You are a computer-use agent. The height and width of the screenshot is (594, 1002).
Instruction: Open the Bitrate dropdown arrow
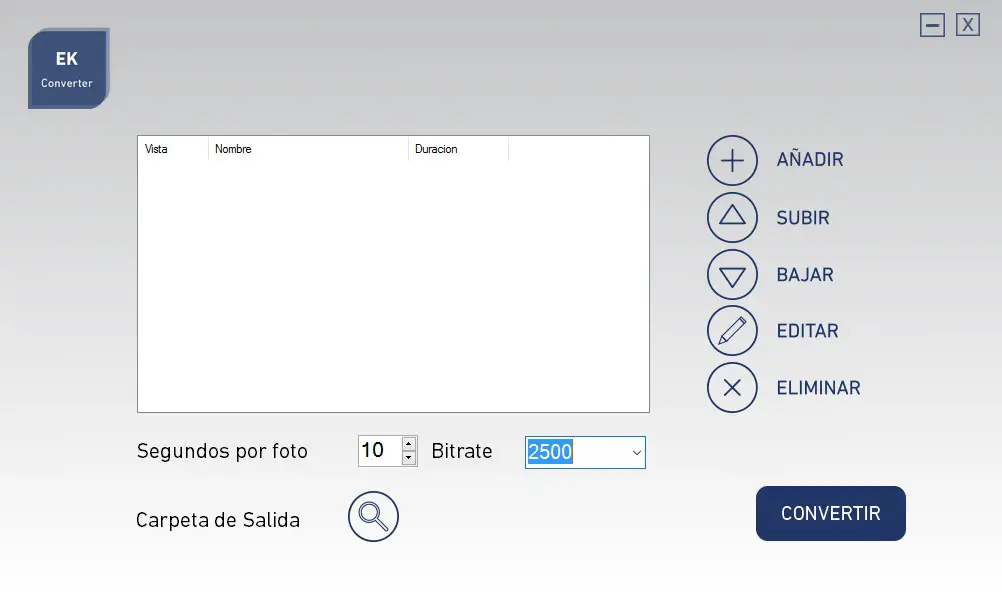(636, 452)
